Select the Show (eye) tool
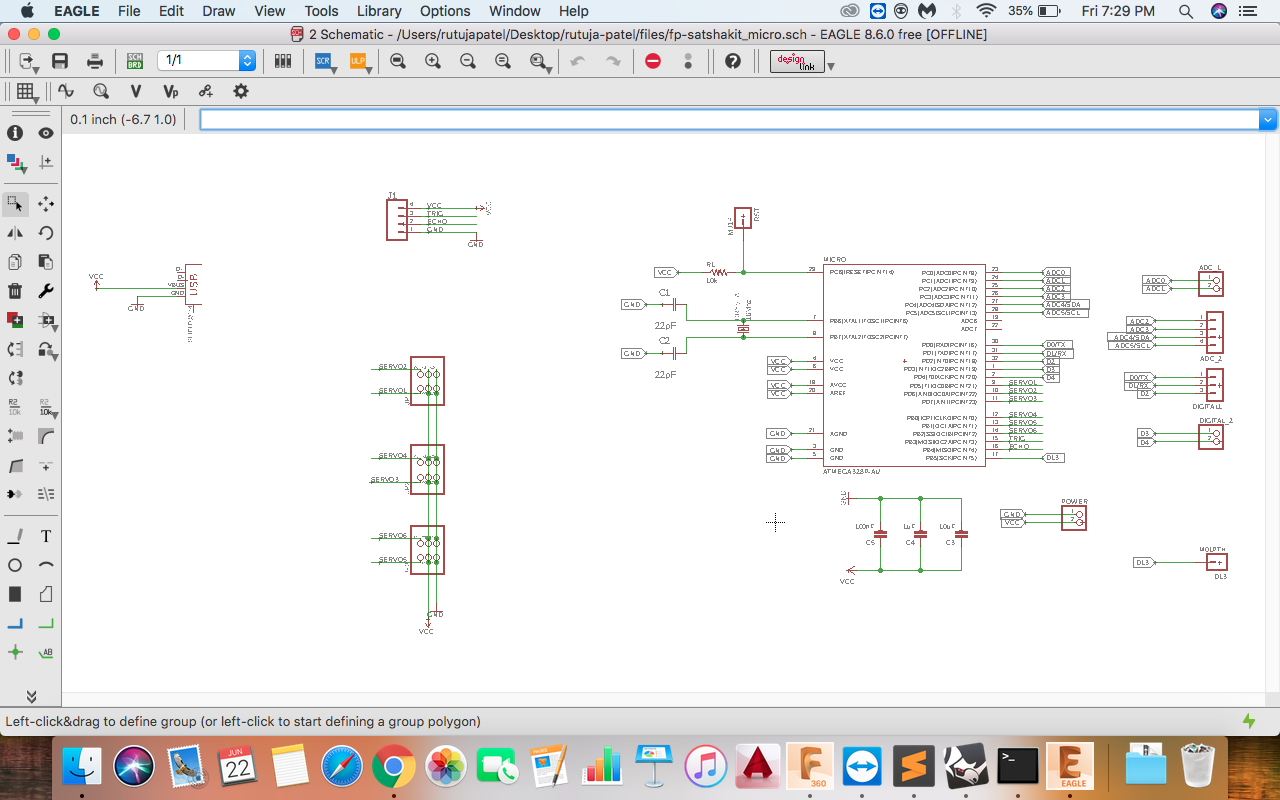Image resolution: width=1280 pixels, height=800 pixels. pyautogui.click(x=46, y=133)
